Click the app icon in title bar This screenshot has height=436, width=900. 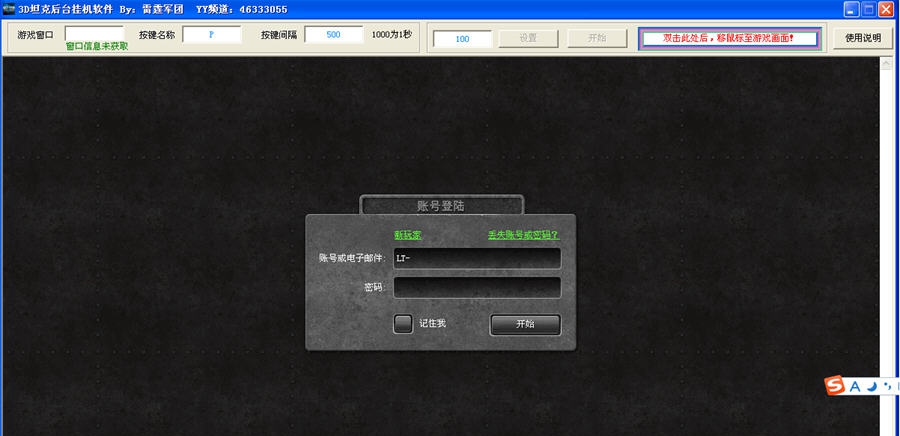tap(9, 9)
